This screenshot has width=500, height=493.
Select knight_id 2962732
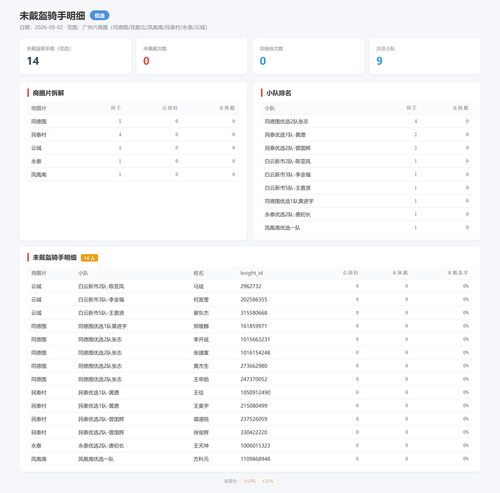[x=251, y=286]
